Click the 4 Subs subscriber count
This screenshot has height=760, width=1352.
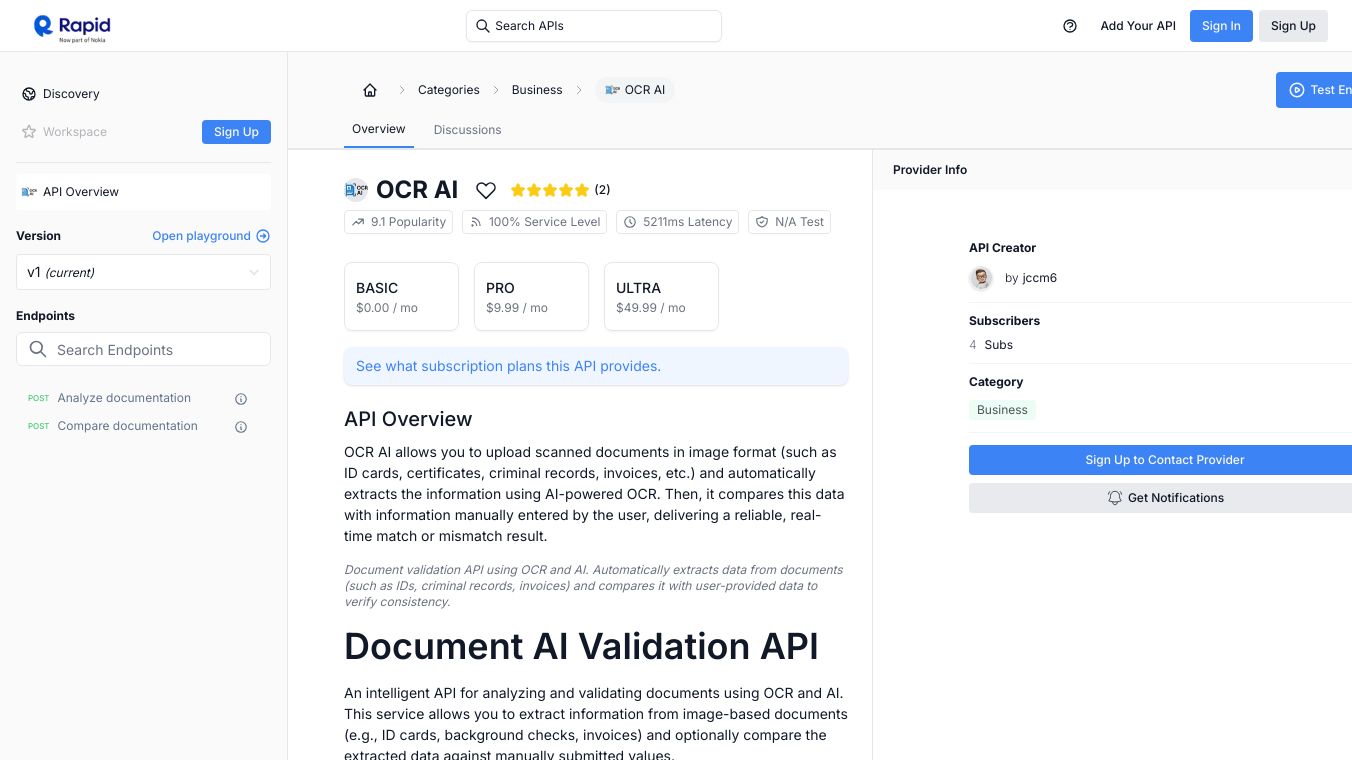(991, 345)
